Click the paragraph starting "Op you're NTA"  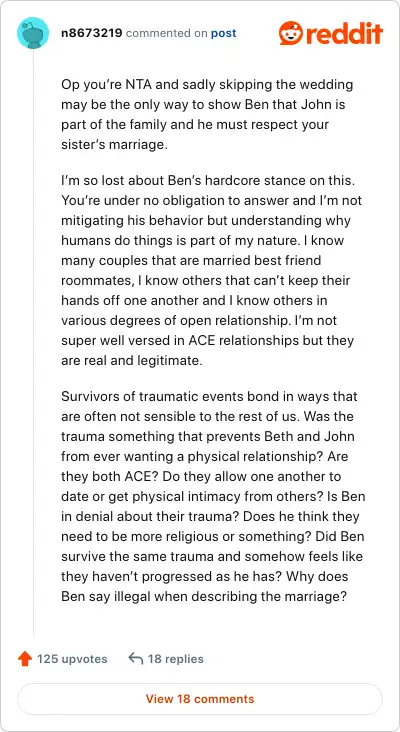click(207, 115)
